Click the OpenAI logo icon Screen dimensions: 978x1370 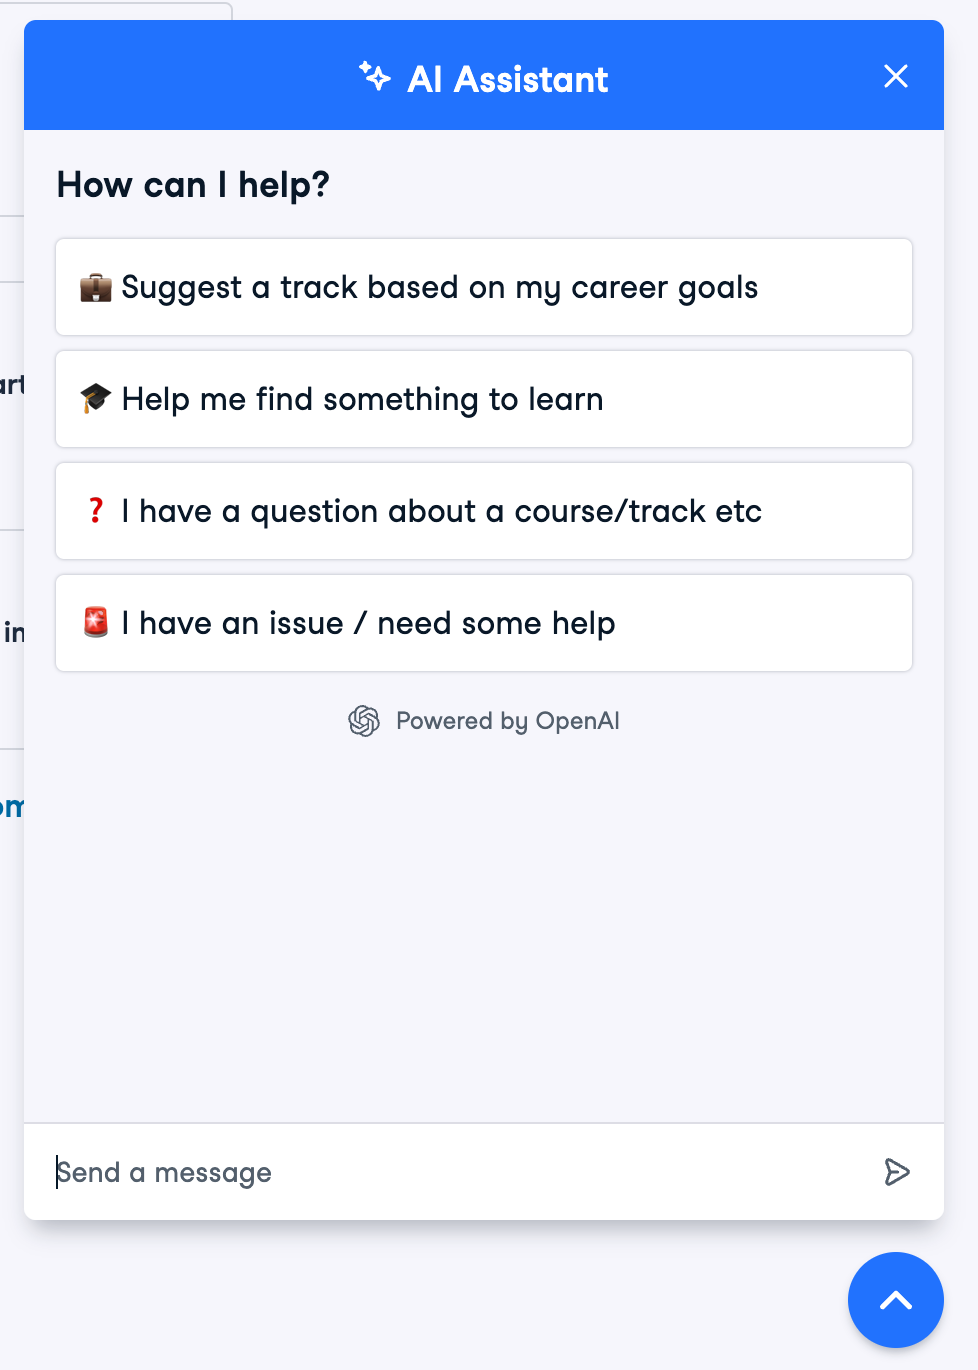(x=364, y=721)
